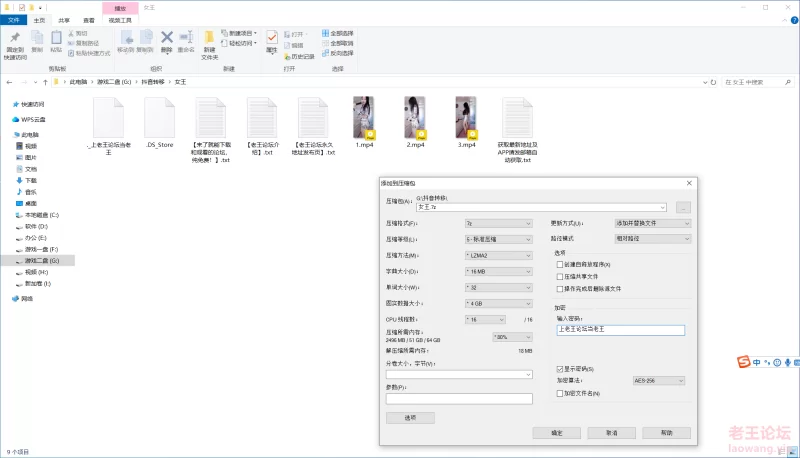Click 全部取消 in the ribbon
The width and height of the screenshot is (800, 458).
pyautogui.click(x=338, y=43)
